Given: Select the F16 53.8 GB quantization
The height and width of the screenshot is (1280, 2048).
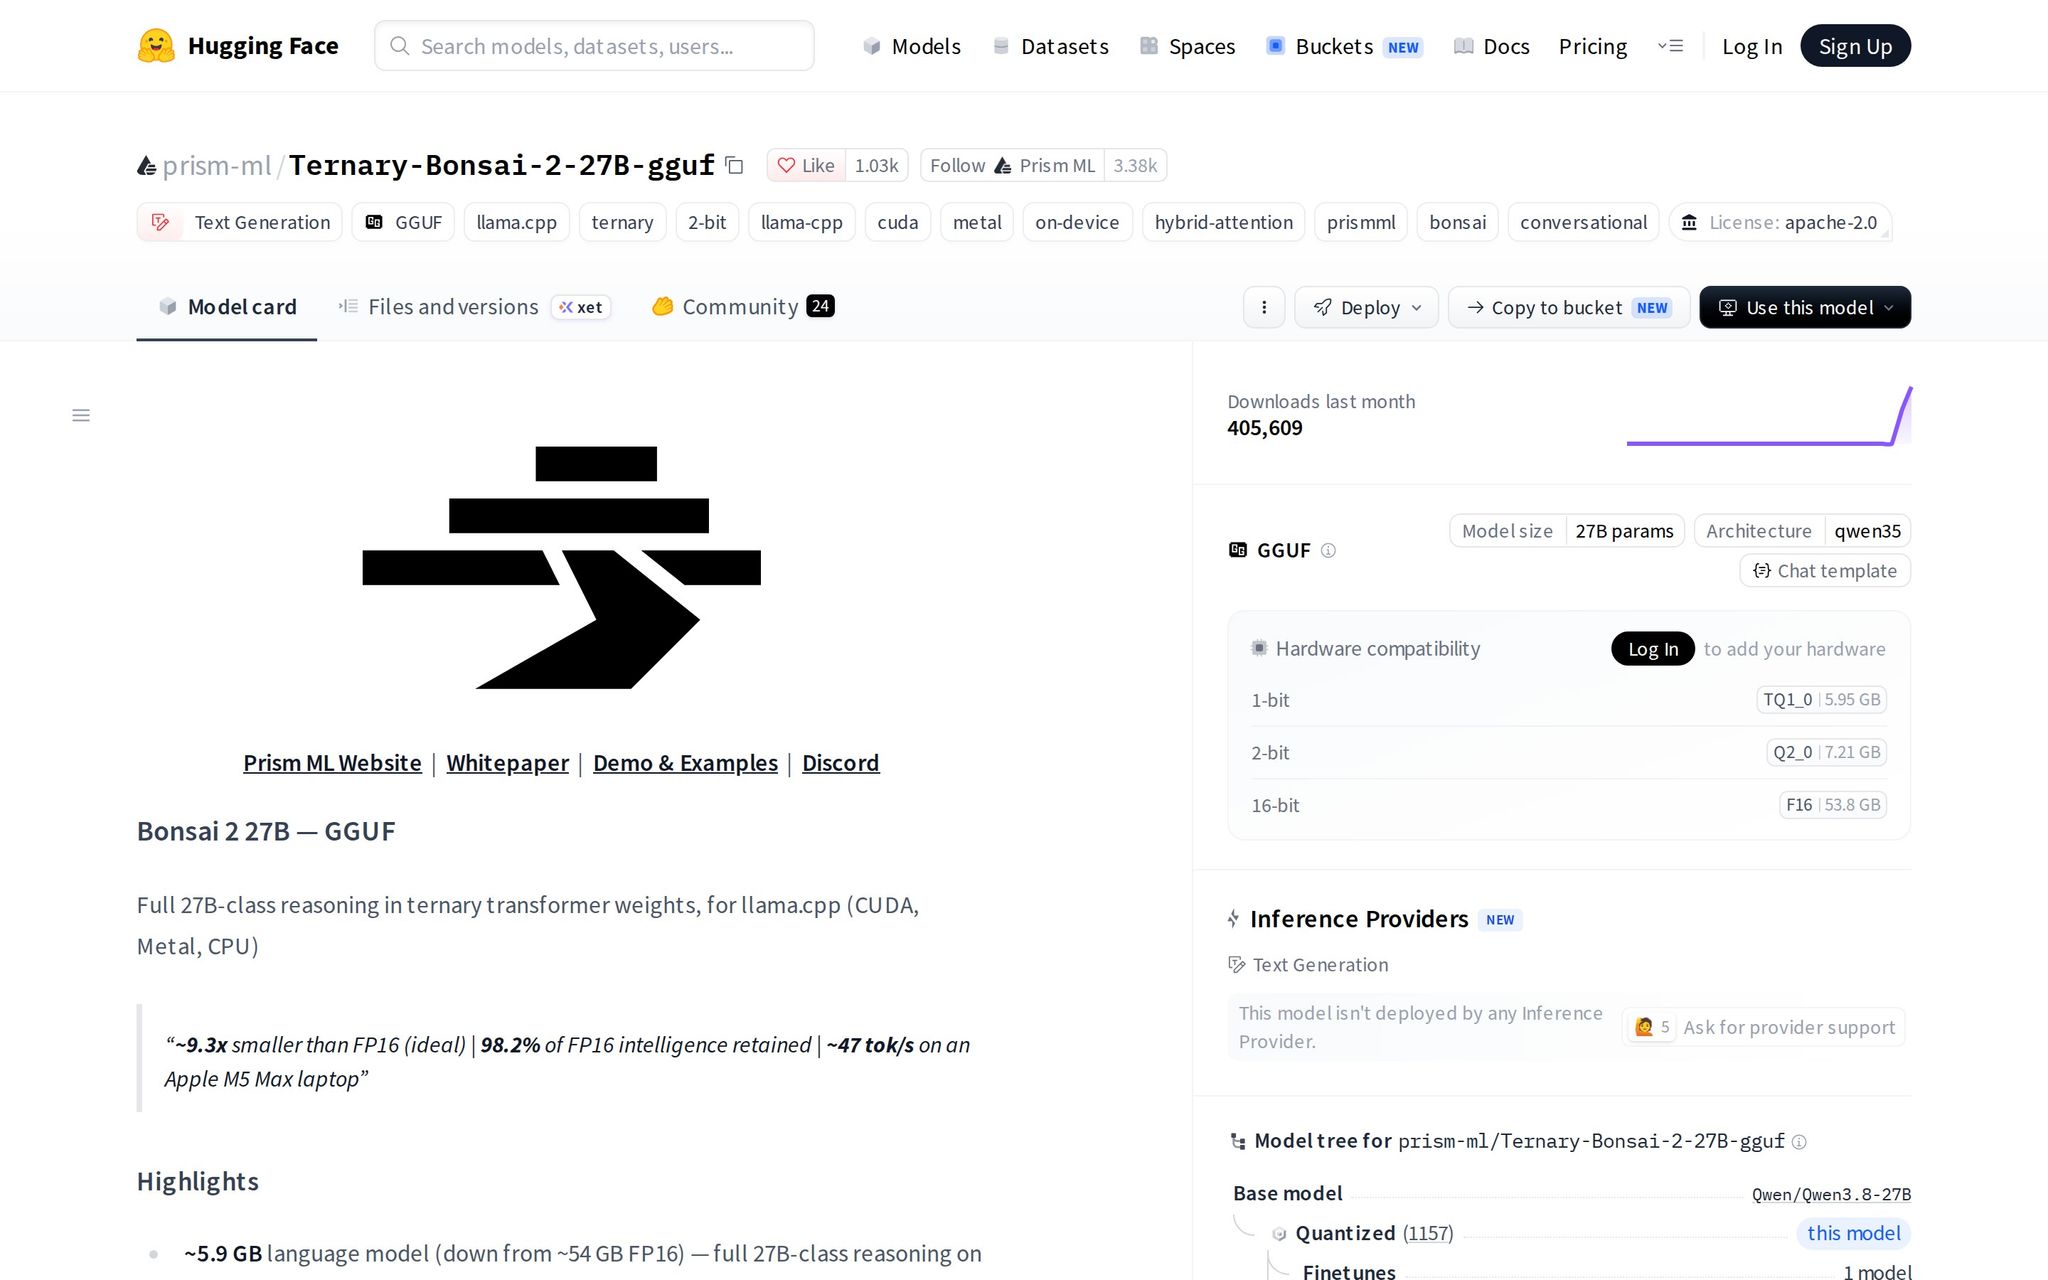Looking at the screenshot, I should (1833, 805).
